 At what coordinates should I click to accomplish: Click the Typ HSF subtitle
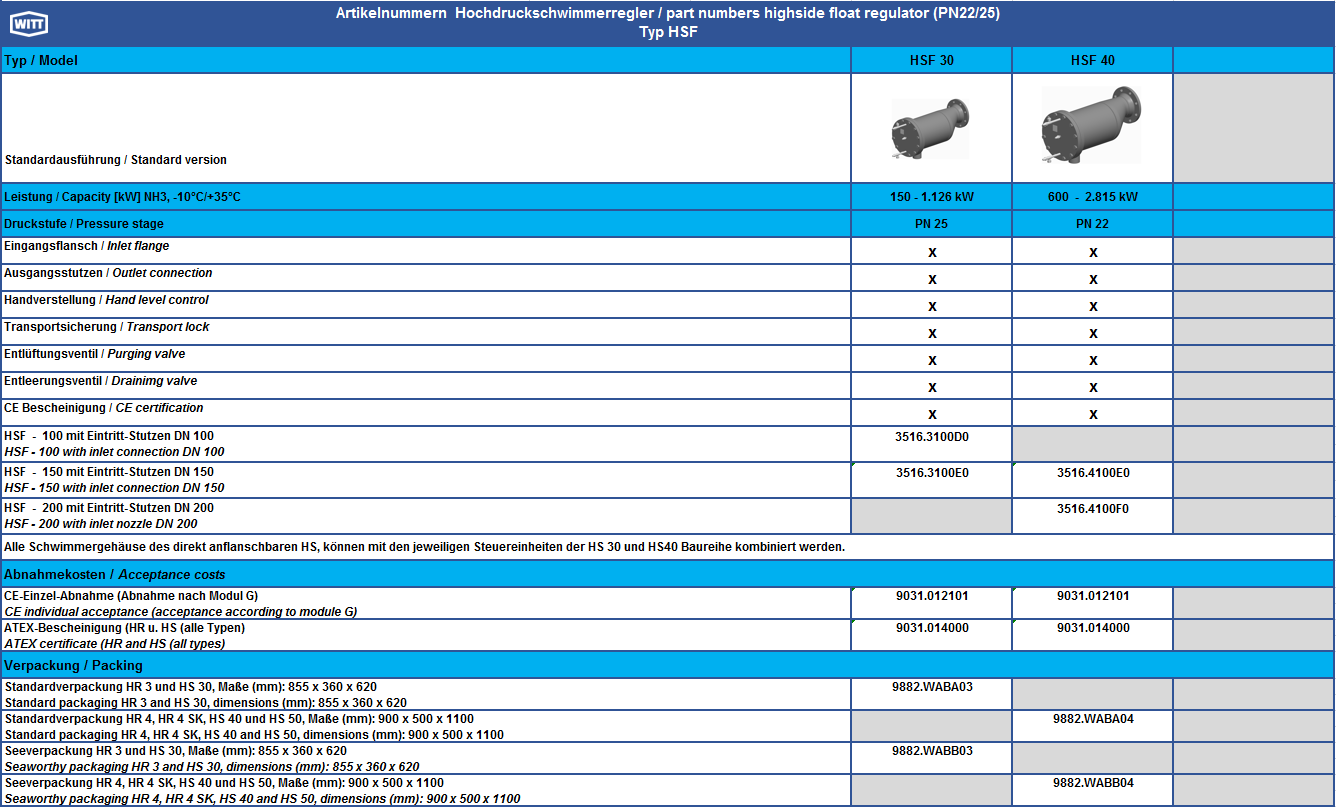pyautogui.click(x=668, y=32)
